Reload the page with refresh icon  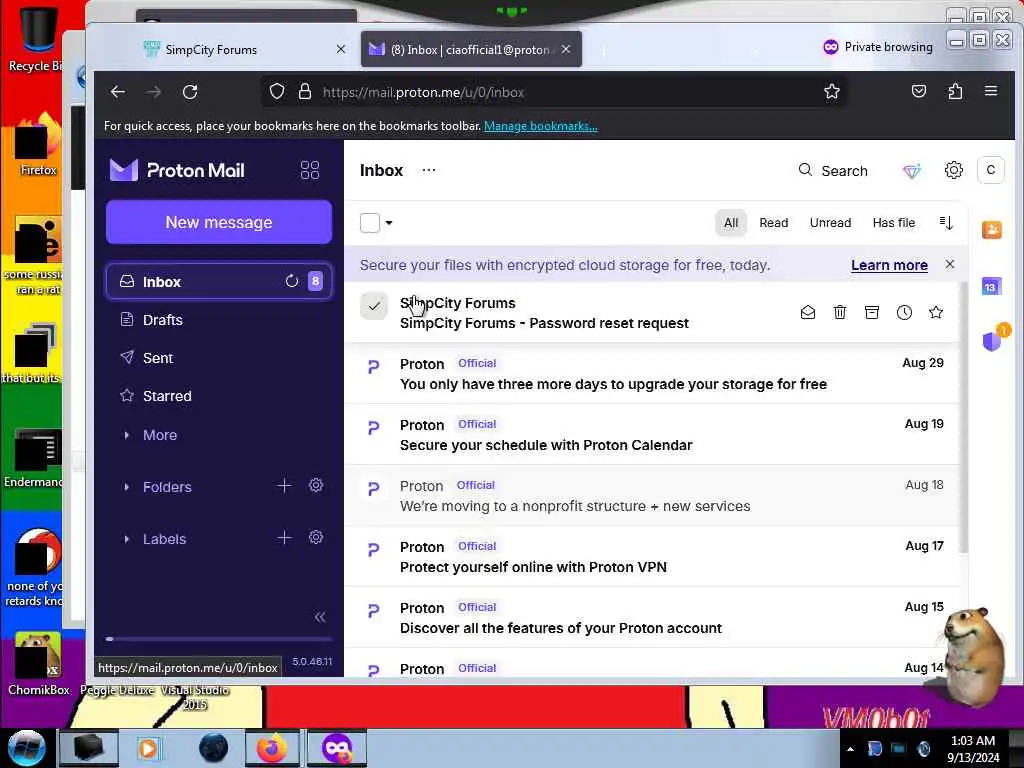[x=190, y=92]
